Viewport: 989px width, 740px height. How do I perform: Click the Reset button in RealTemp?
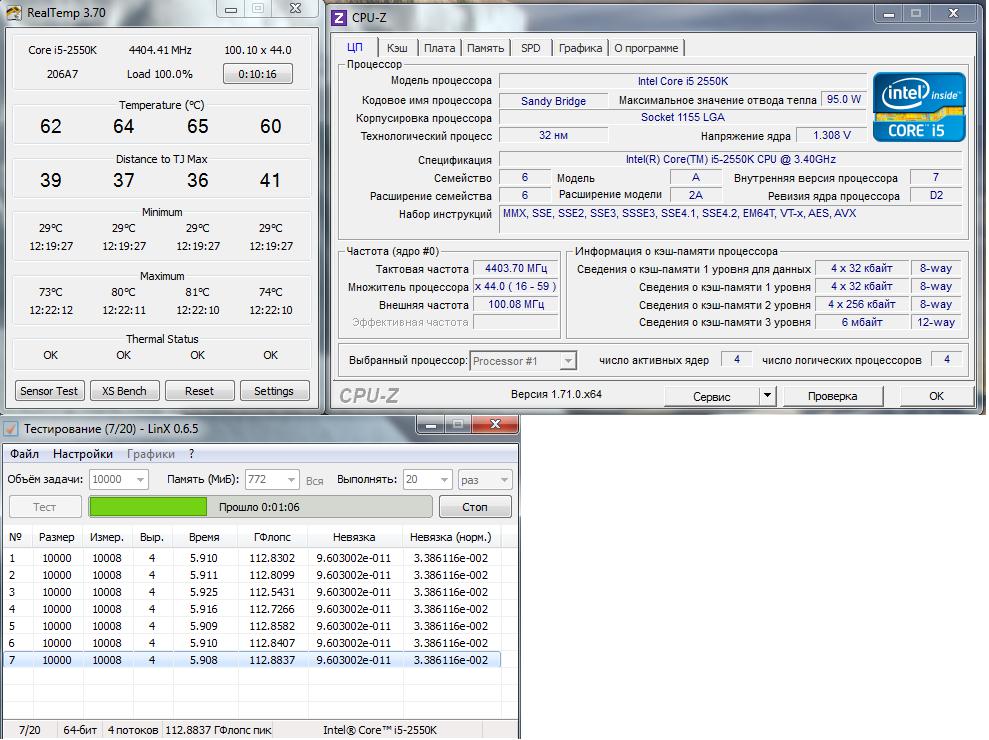click(x=199, y=391)
